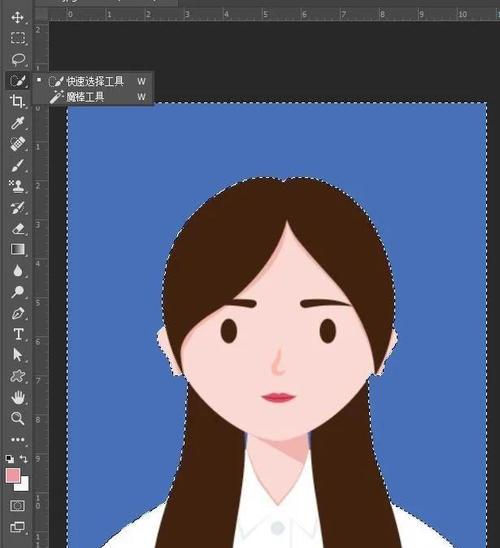This screenshot has height=548, width=500.
Task: Select the Move tool
Action: click(17, 17)
